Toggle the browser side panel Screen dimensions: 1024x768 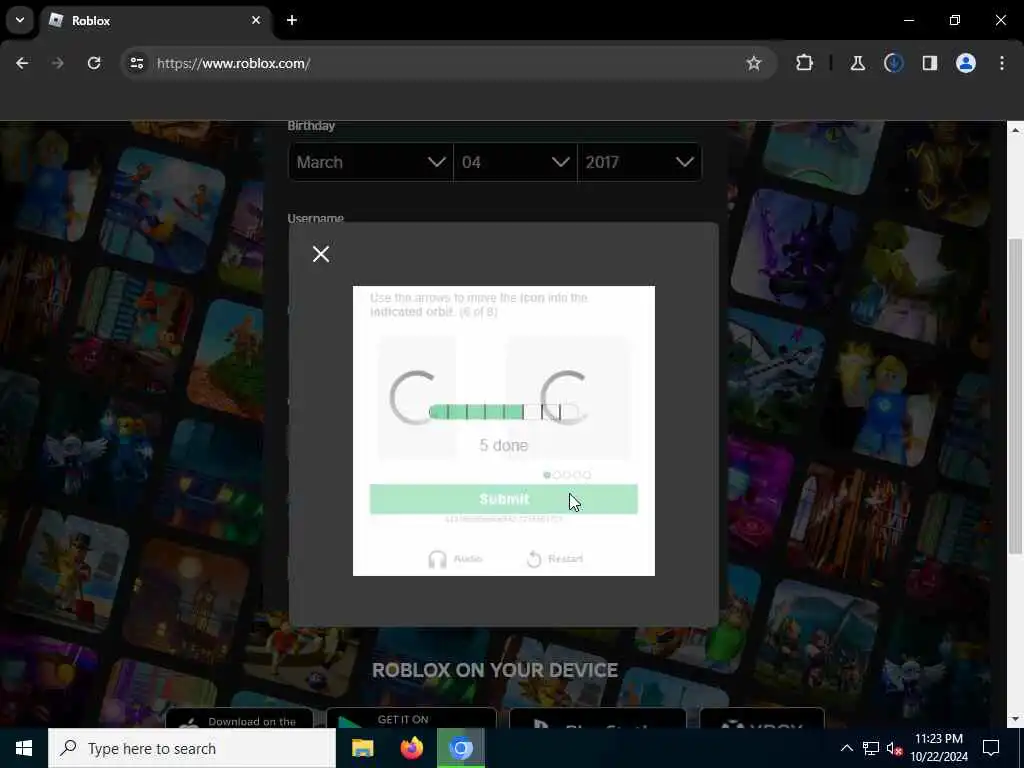click(929, 63)
